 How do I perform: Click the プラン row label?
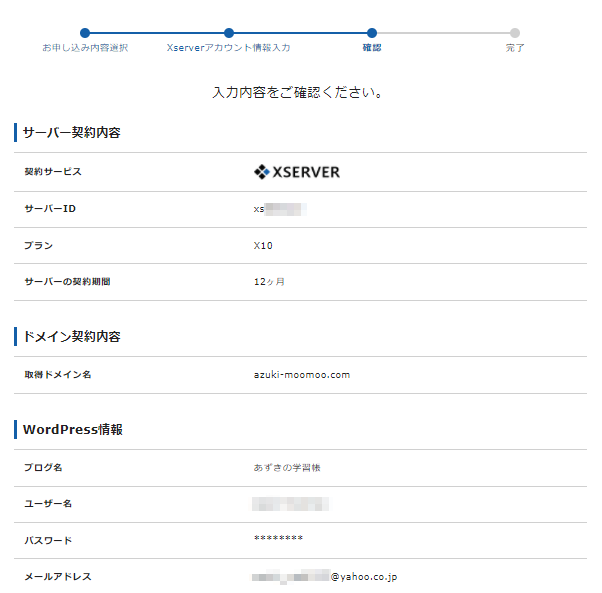(38, 245)
